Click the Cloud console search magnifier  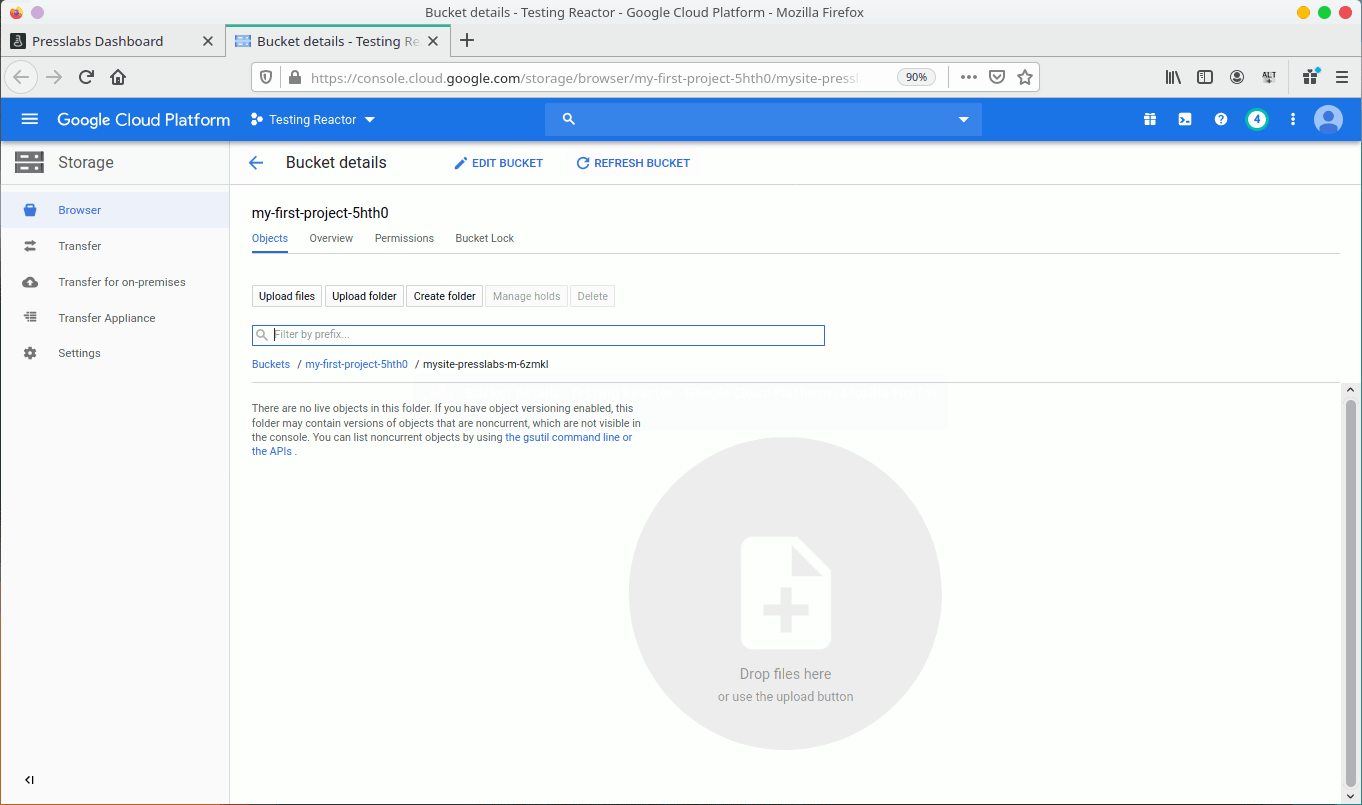(569, 119)
